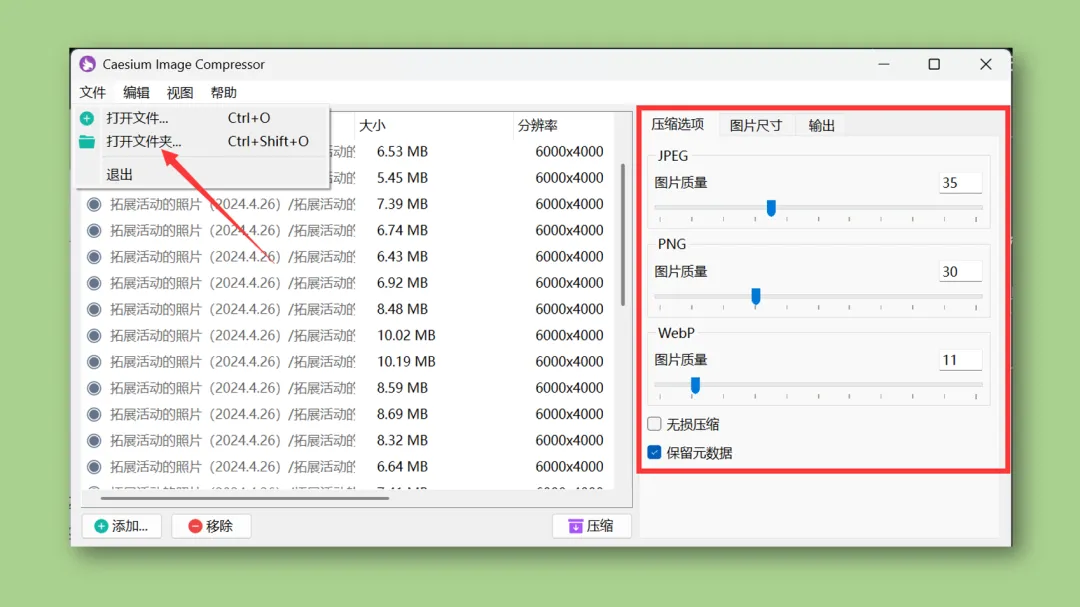The width and height of the screenshot is (1080, 607).
Task: Click the status icon of the 10.02 MB row
Action: 94,336
